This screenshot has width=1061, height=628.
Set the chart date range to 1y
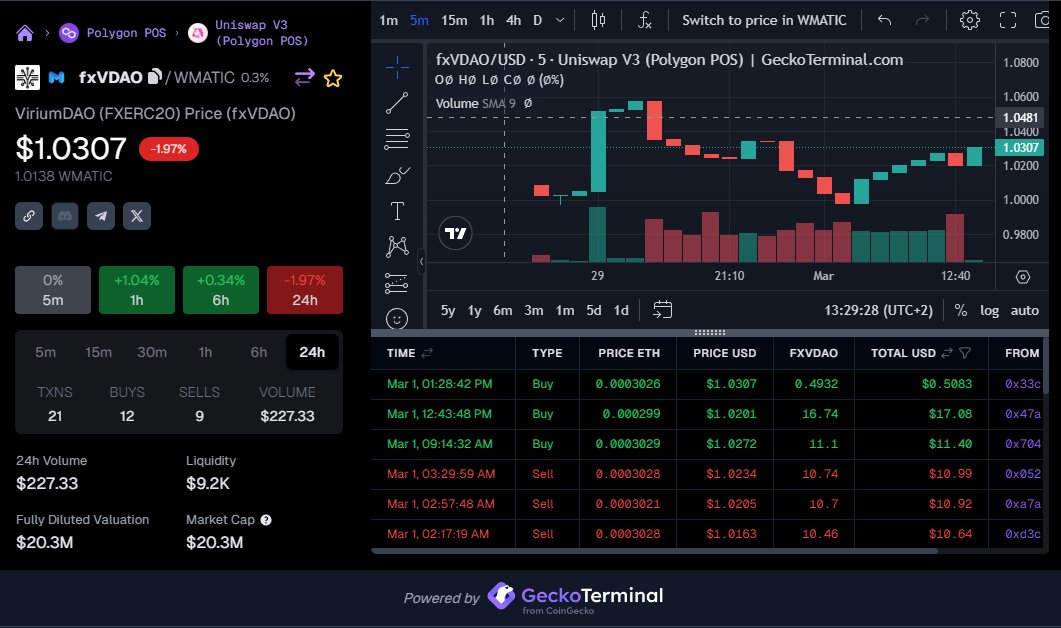coord(474,311)
